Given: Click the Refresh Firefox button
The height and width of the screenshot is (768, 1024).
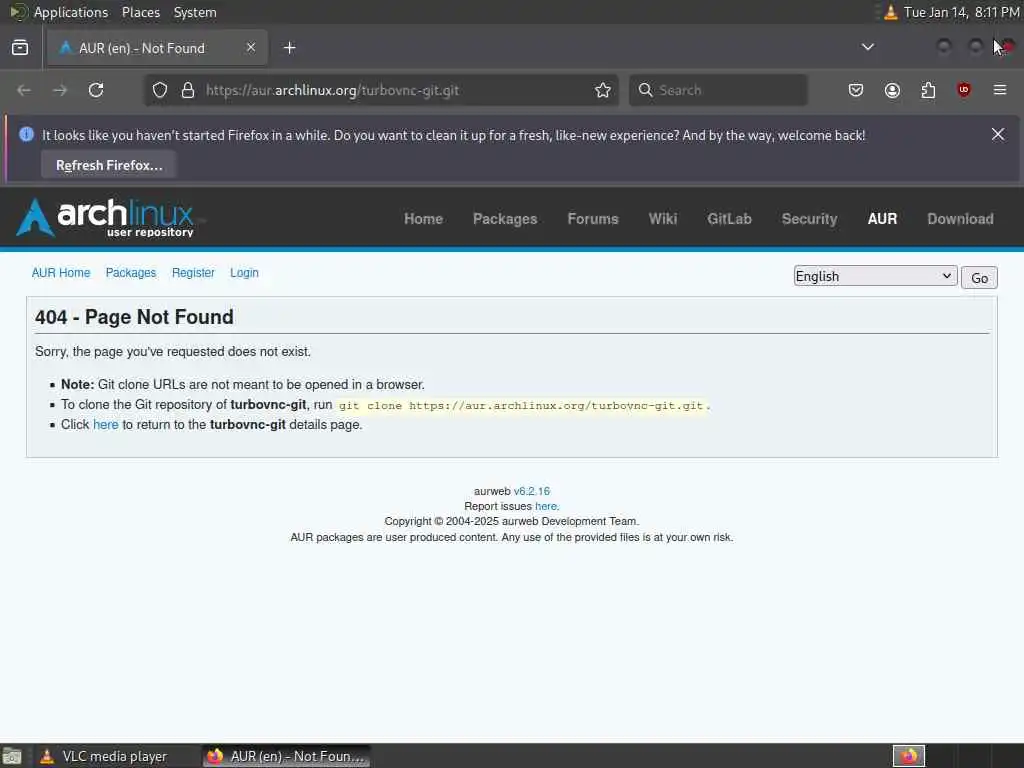Looking at the screenshot, I should 109,165.
